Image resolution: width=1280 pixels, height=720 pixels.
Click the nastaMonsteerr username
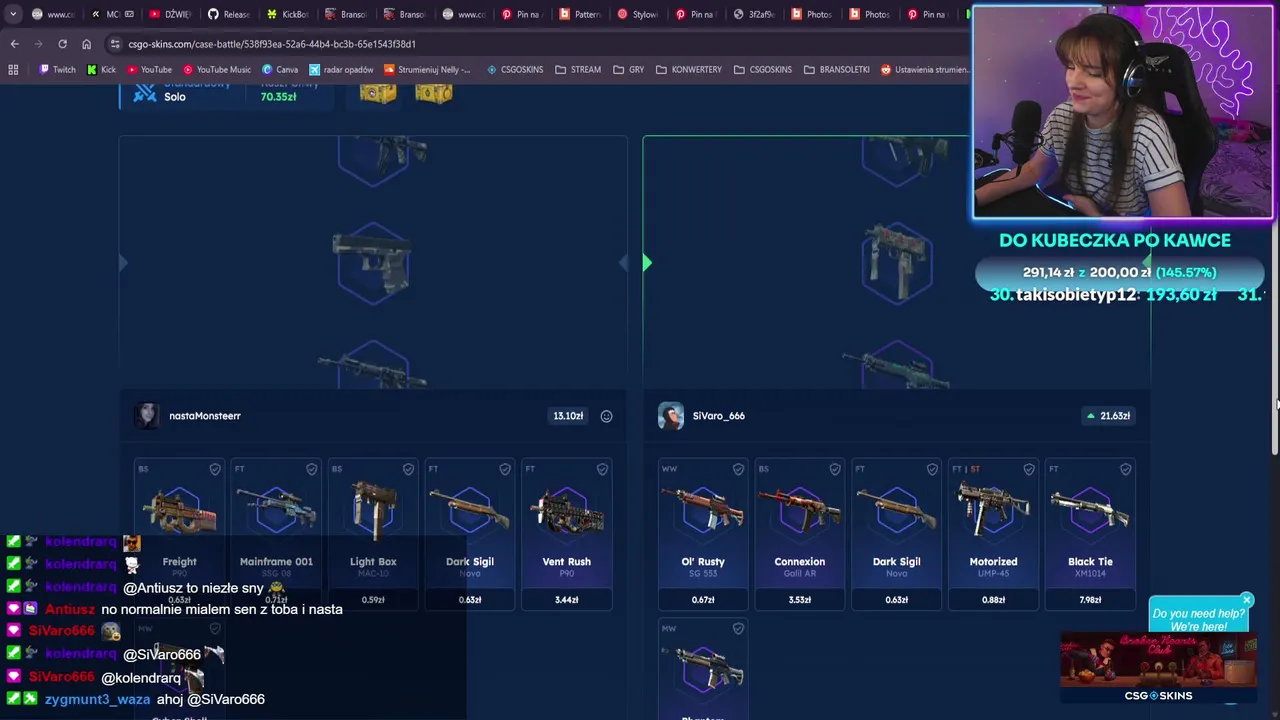205,416
